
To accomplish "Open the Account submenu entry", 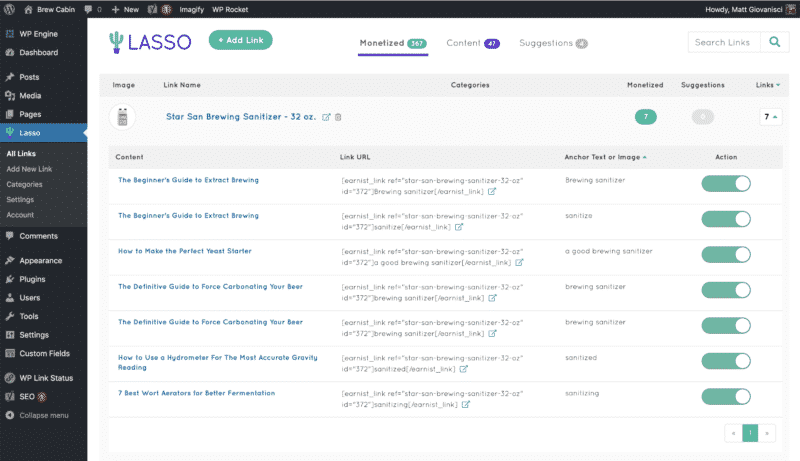I will pos(20,215).
